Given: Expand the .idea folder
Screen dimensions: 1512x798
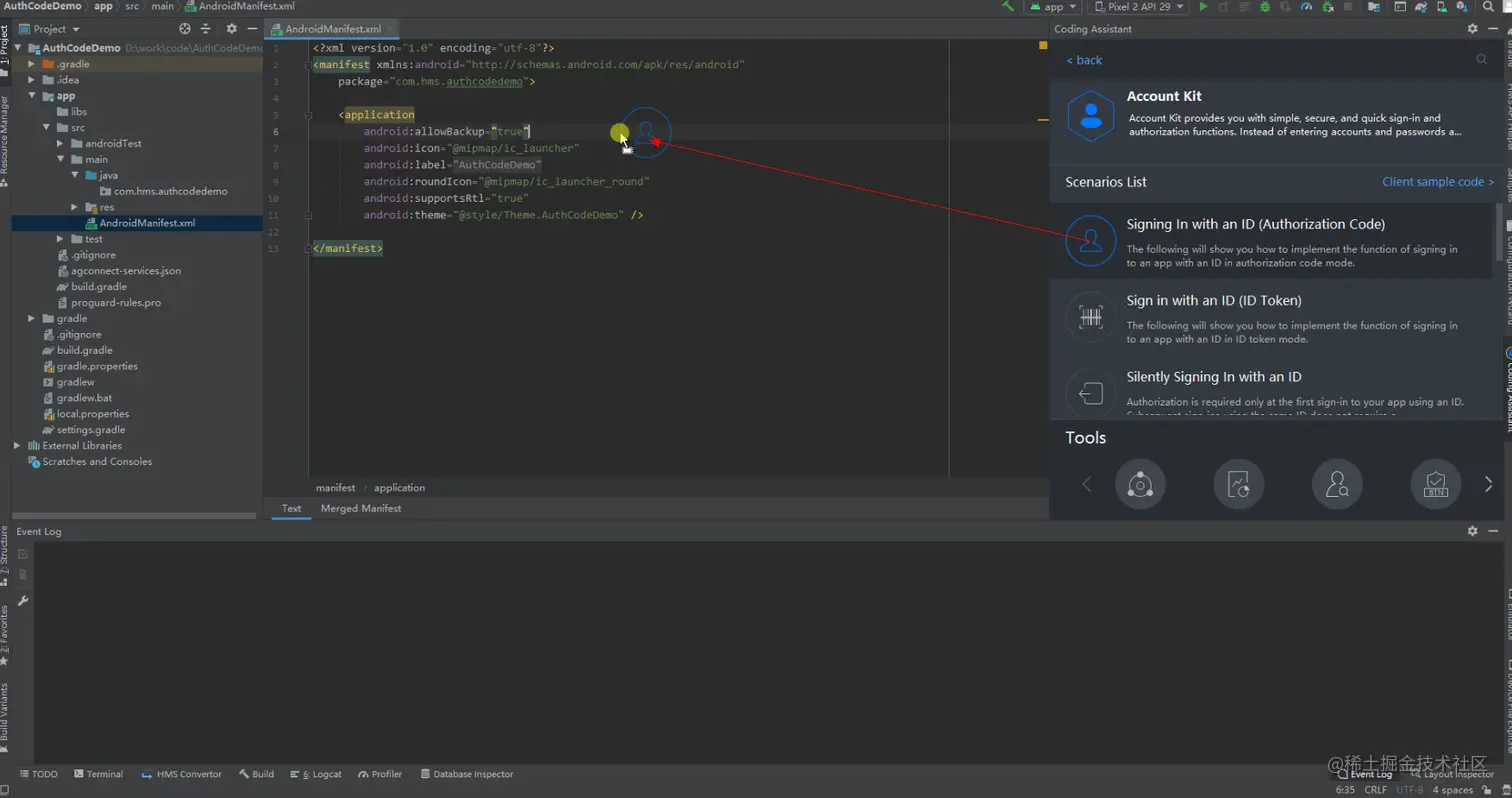Looking at the screenshot, I should [33, 80].
